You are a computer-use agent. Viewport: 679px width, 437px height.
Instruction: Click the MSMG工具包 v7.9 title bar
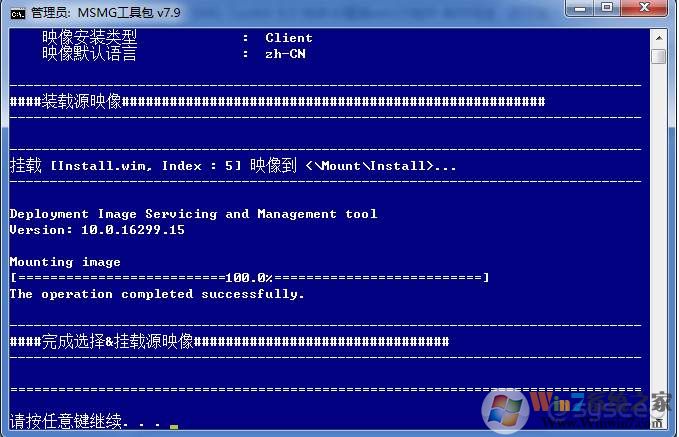[x=300, y=11]
